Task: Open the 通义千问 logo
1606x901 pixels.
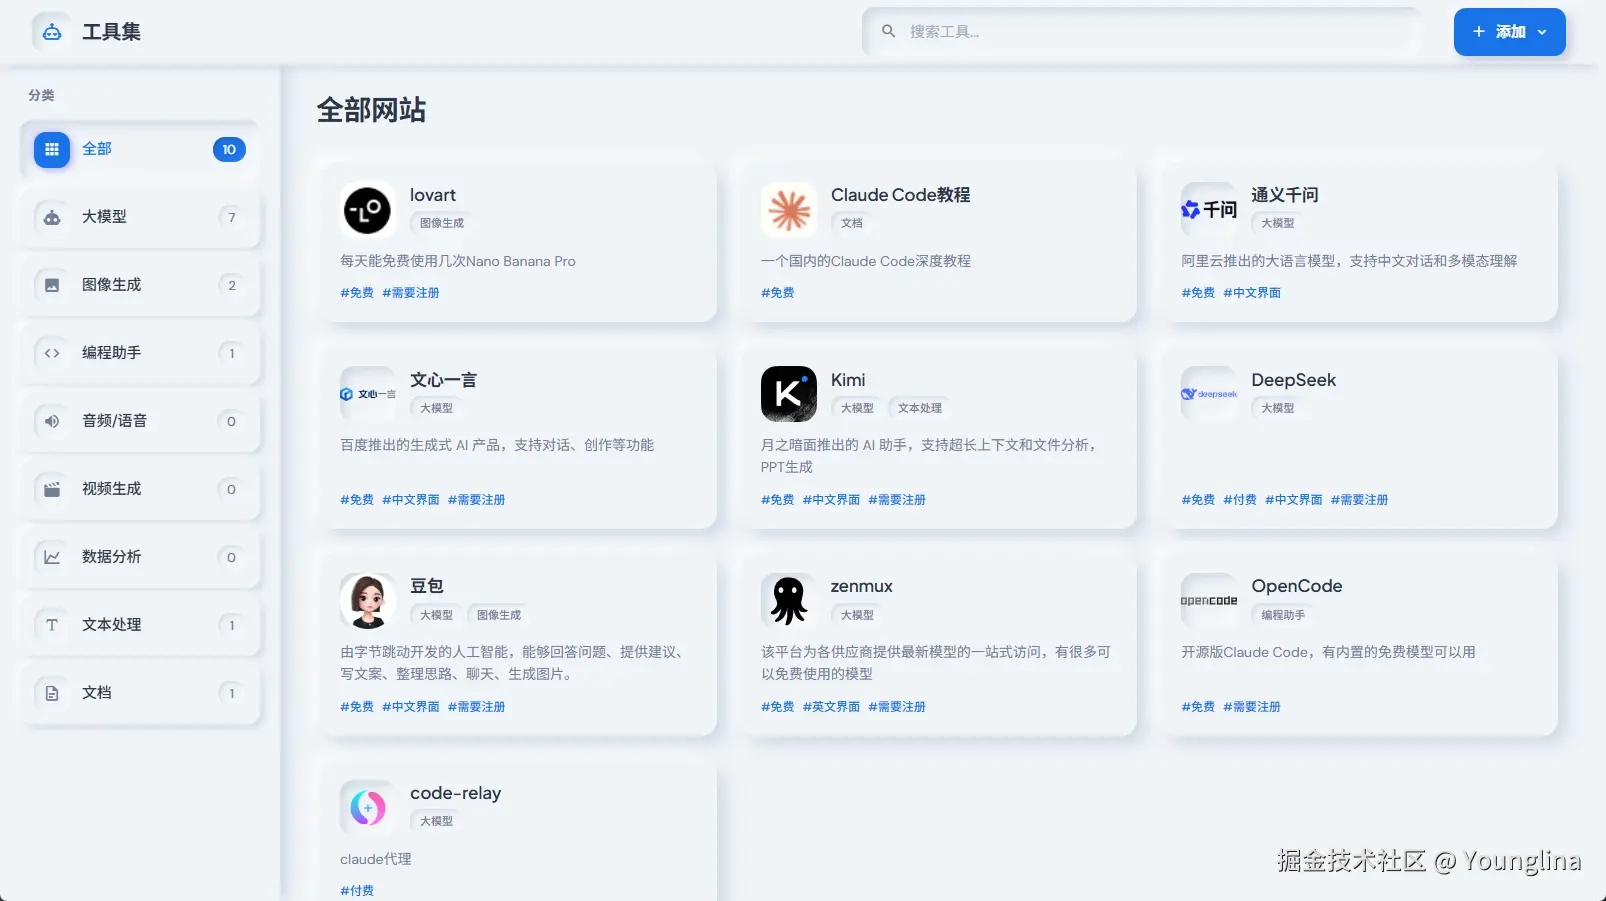Action: click(x=1209, y=210)
